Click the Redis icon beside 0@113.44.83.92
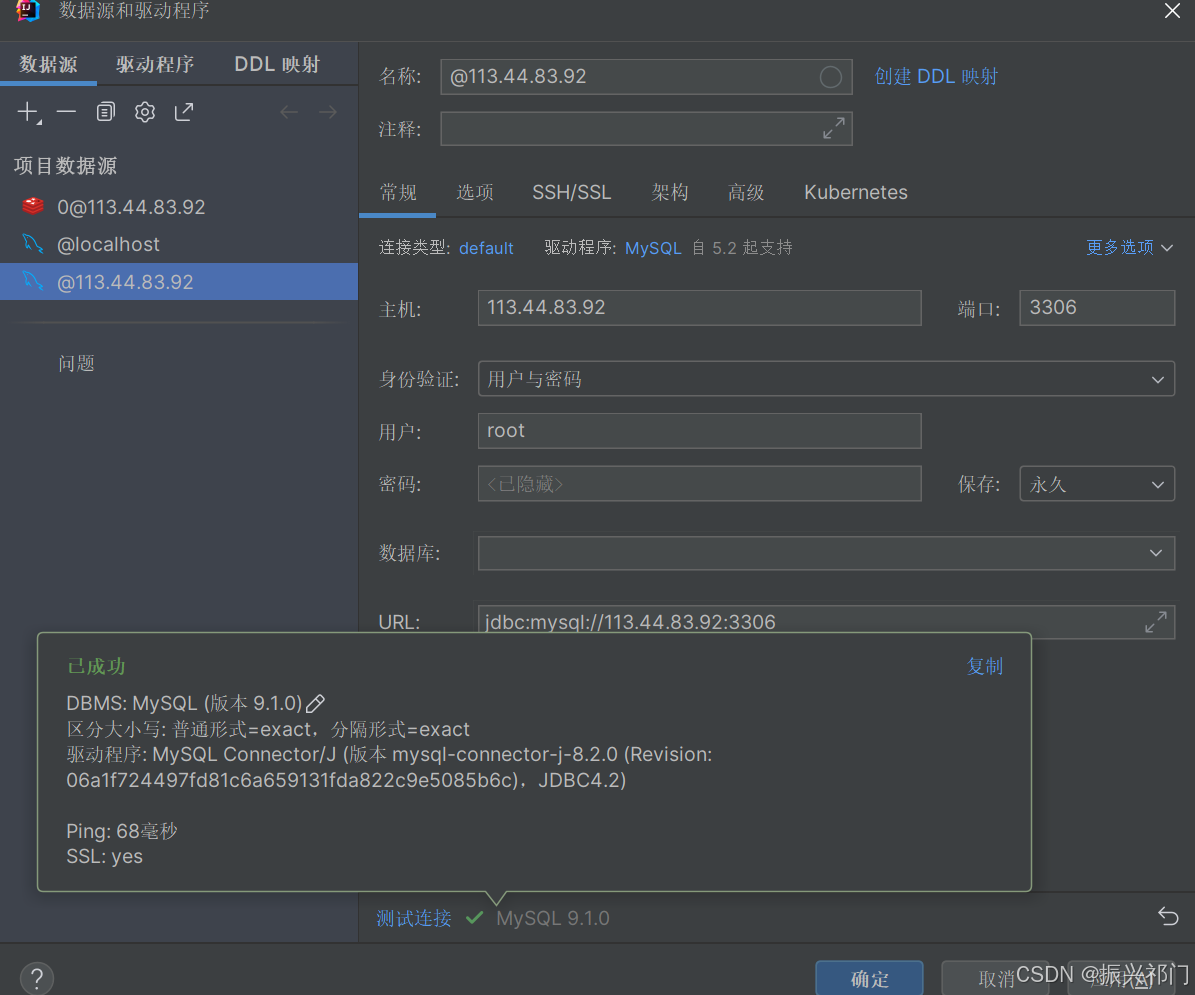This screenshot has width=1195, height=995. pos(33,206)
